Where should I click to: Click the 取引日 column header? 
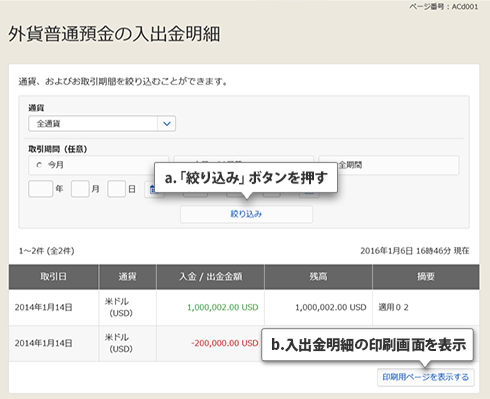pyautogui.click(x=54, y=277)
